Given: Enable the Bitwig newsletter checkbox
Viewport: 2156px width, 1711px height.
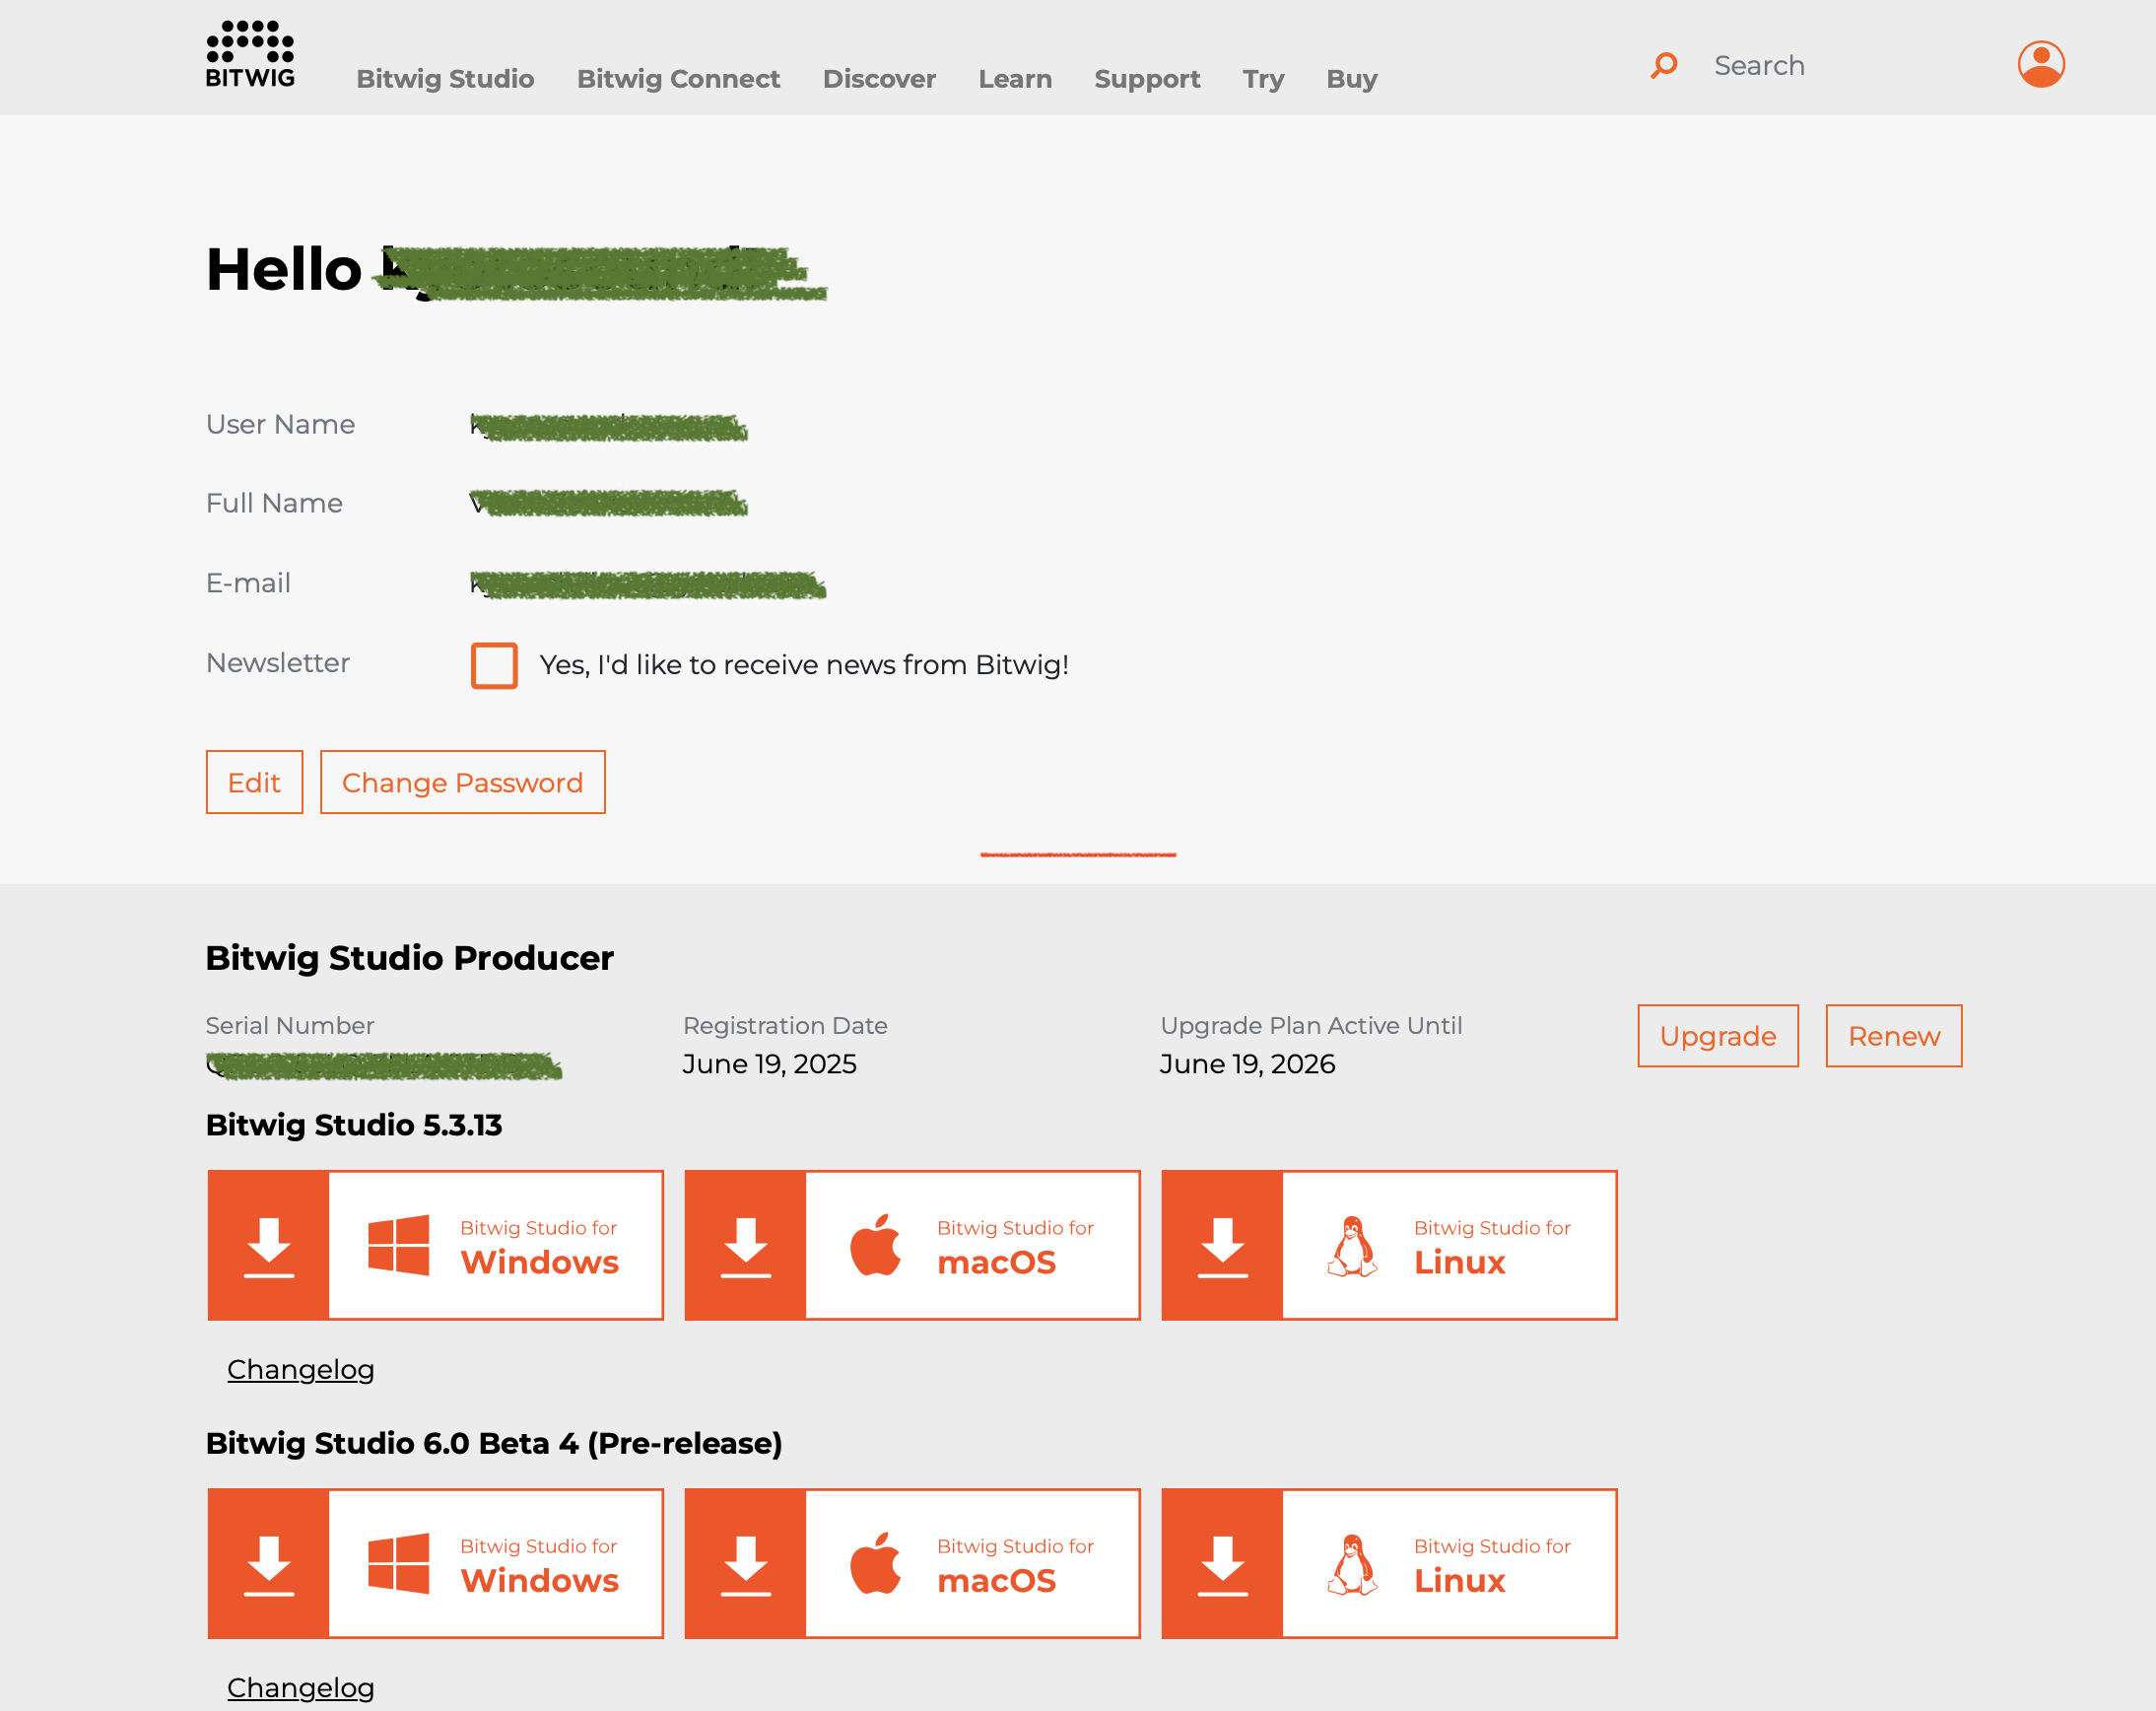Looking at the screenshot, I should (x=494, y=665).
